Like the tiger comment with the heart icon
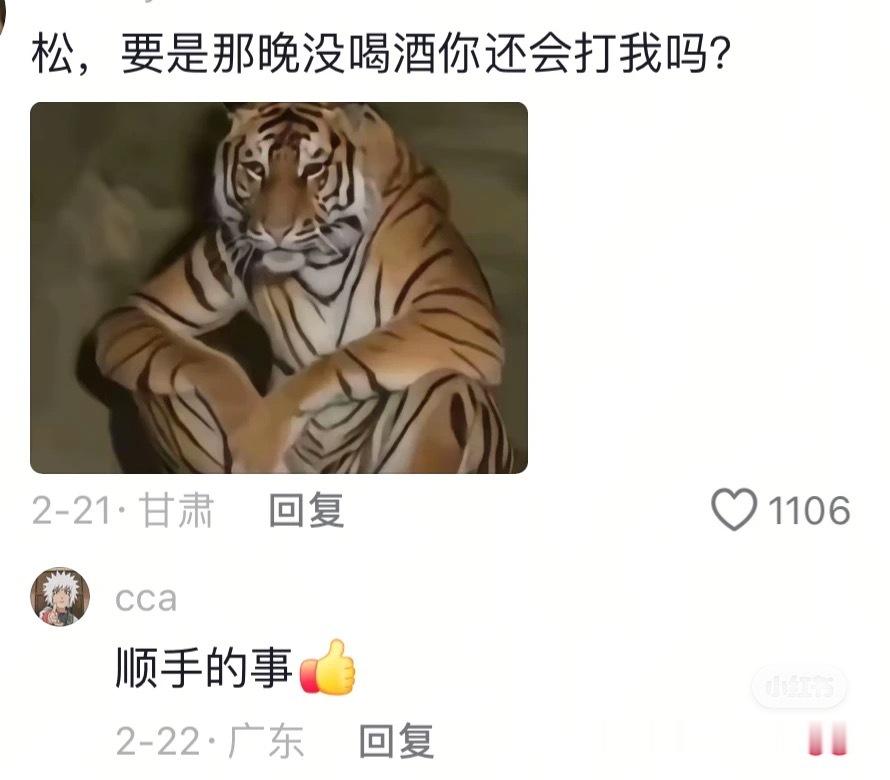Image resolution: width=890 pixels, height=780 pixels. (733, 509)
